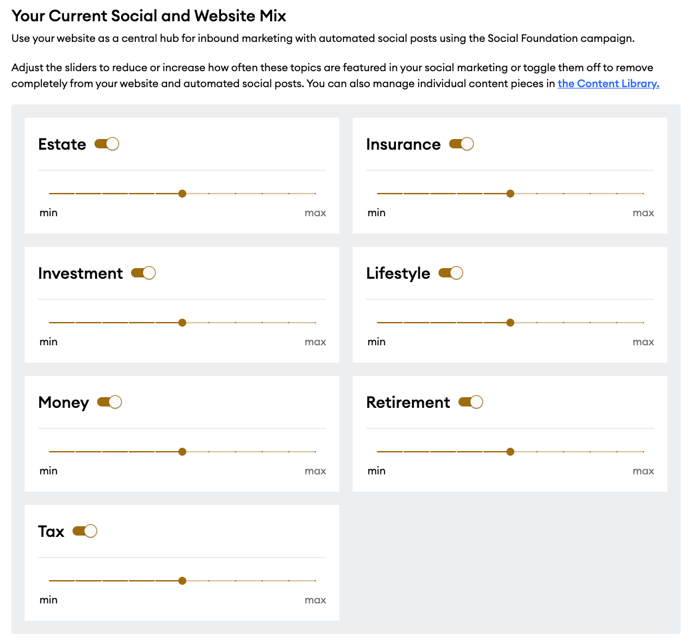Viewport: 688px width, 640px height.
Task: Click the Estate slider handle
Action: (183, 193)
